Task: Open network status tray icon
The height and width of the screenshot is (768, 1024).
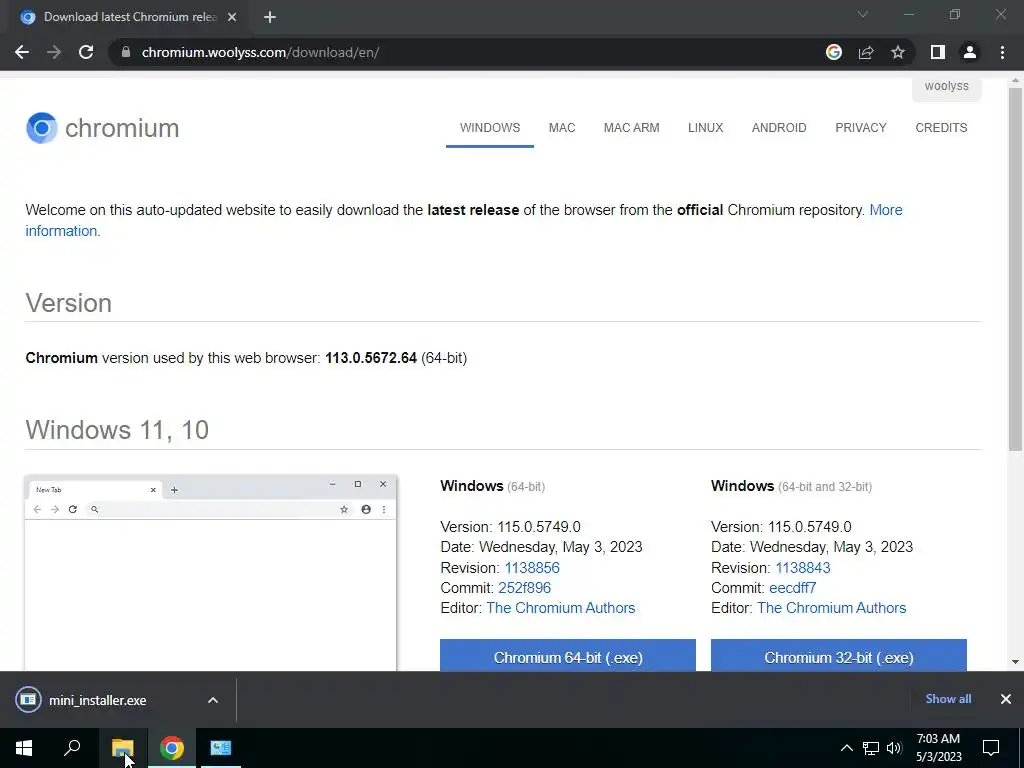Action: 871,748
